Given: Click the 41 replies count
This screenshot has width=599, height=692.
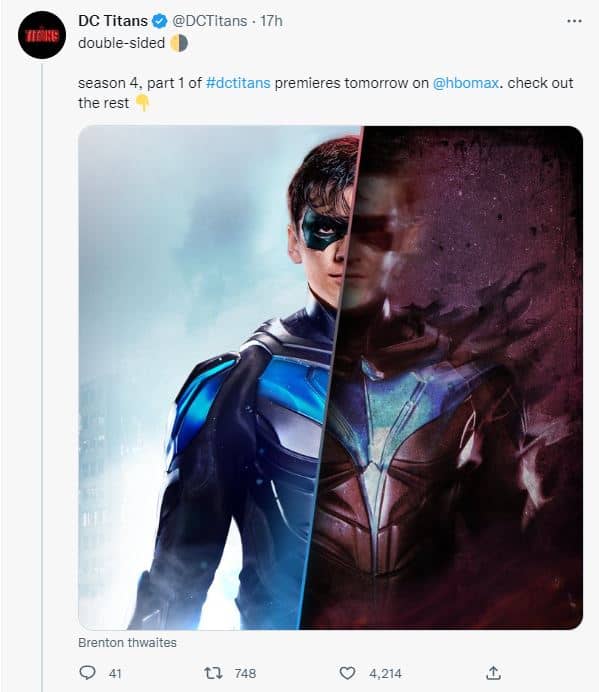Looking at the screenshot, I should pos(115,673).
